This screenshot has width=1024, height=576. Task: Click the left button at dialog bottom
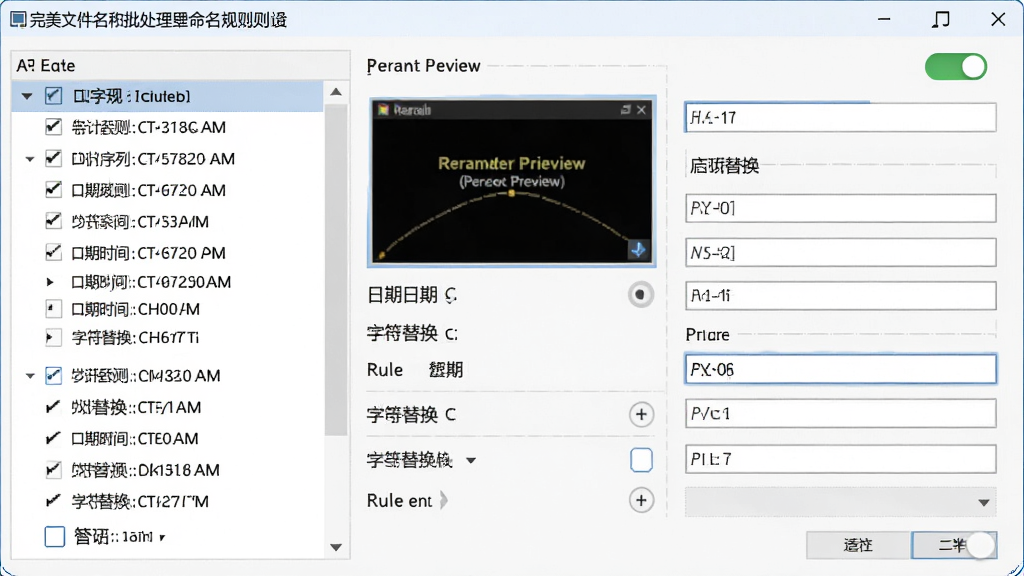858,545
